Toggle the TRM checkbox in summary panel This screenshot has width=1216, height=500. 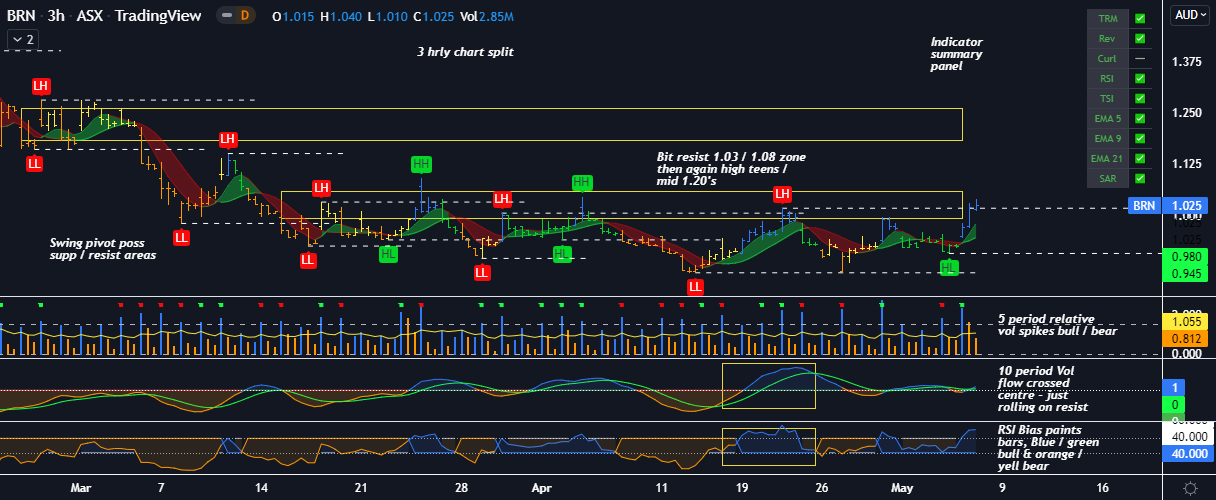point(1140,19)
